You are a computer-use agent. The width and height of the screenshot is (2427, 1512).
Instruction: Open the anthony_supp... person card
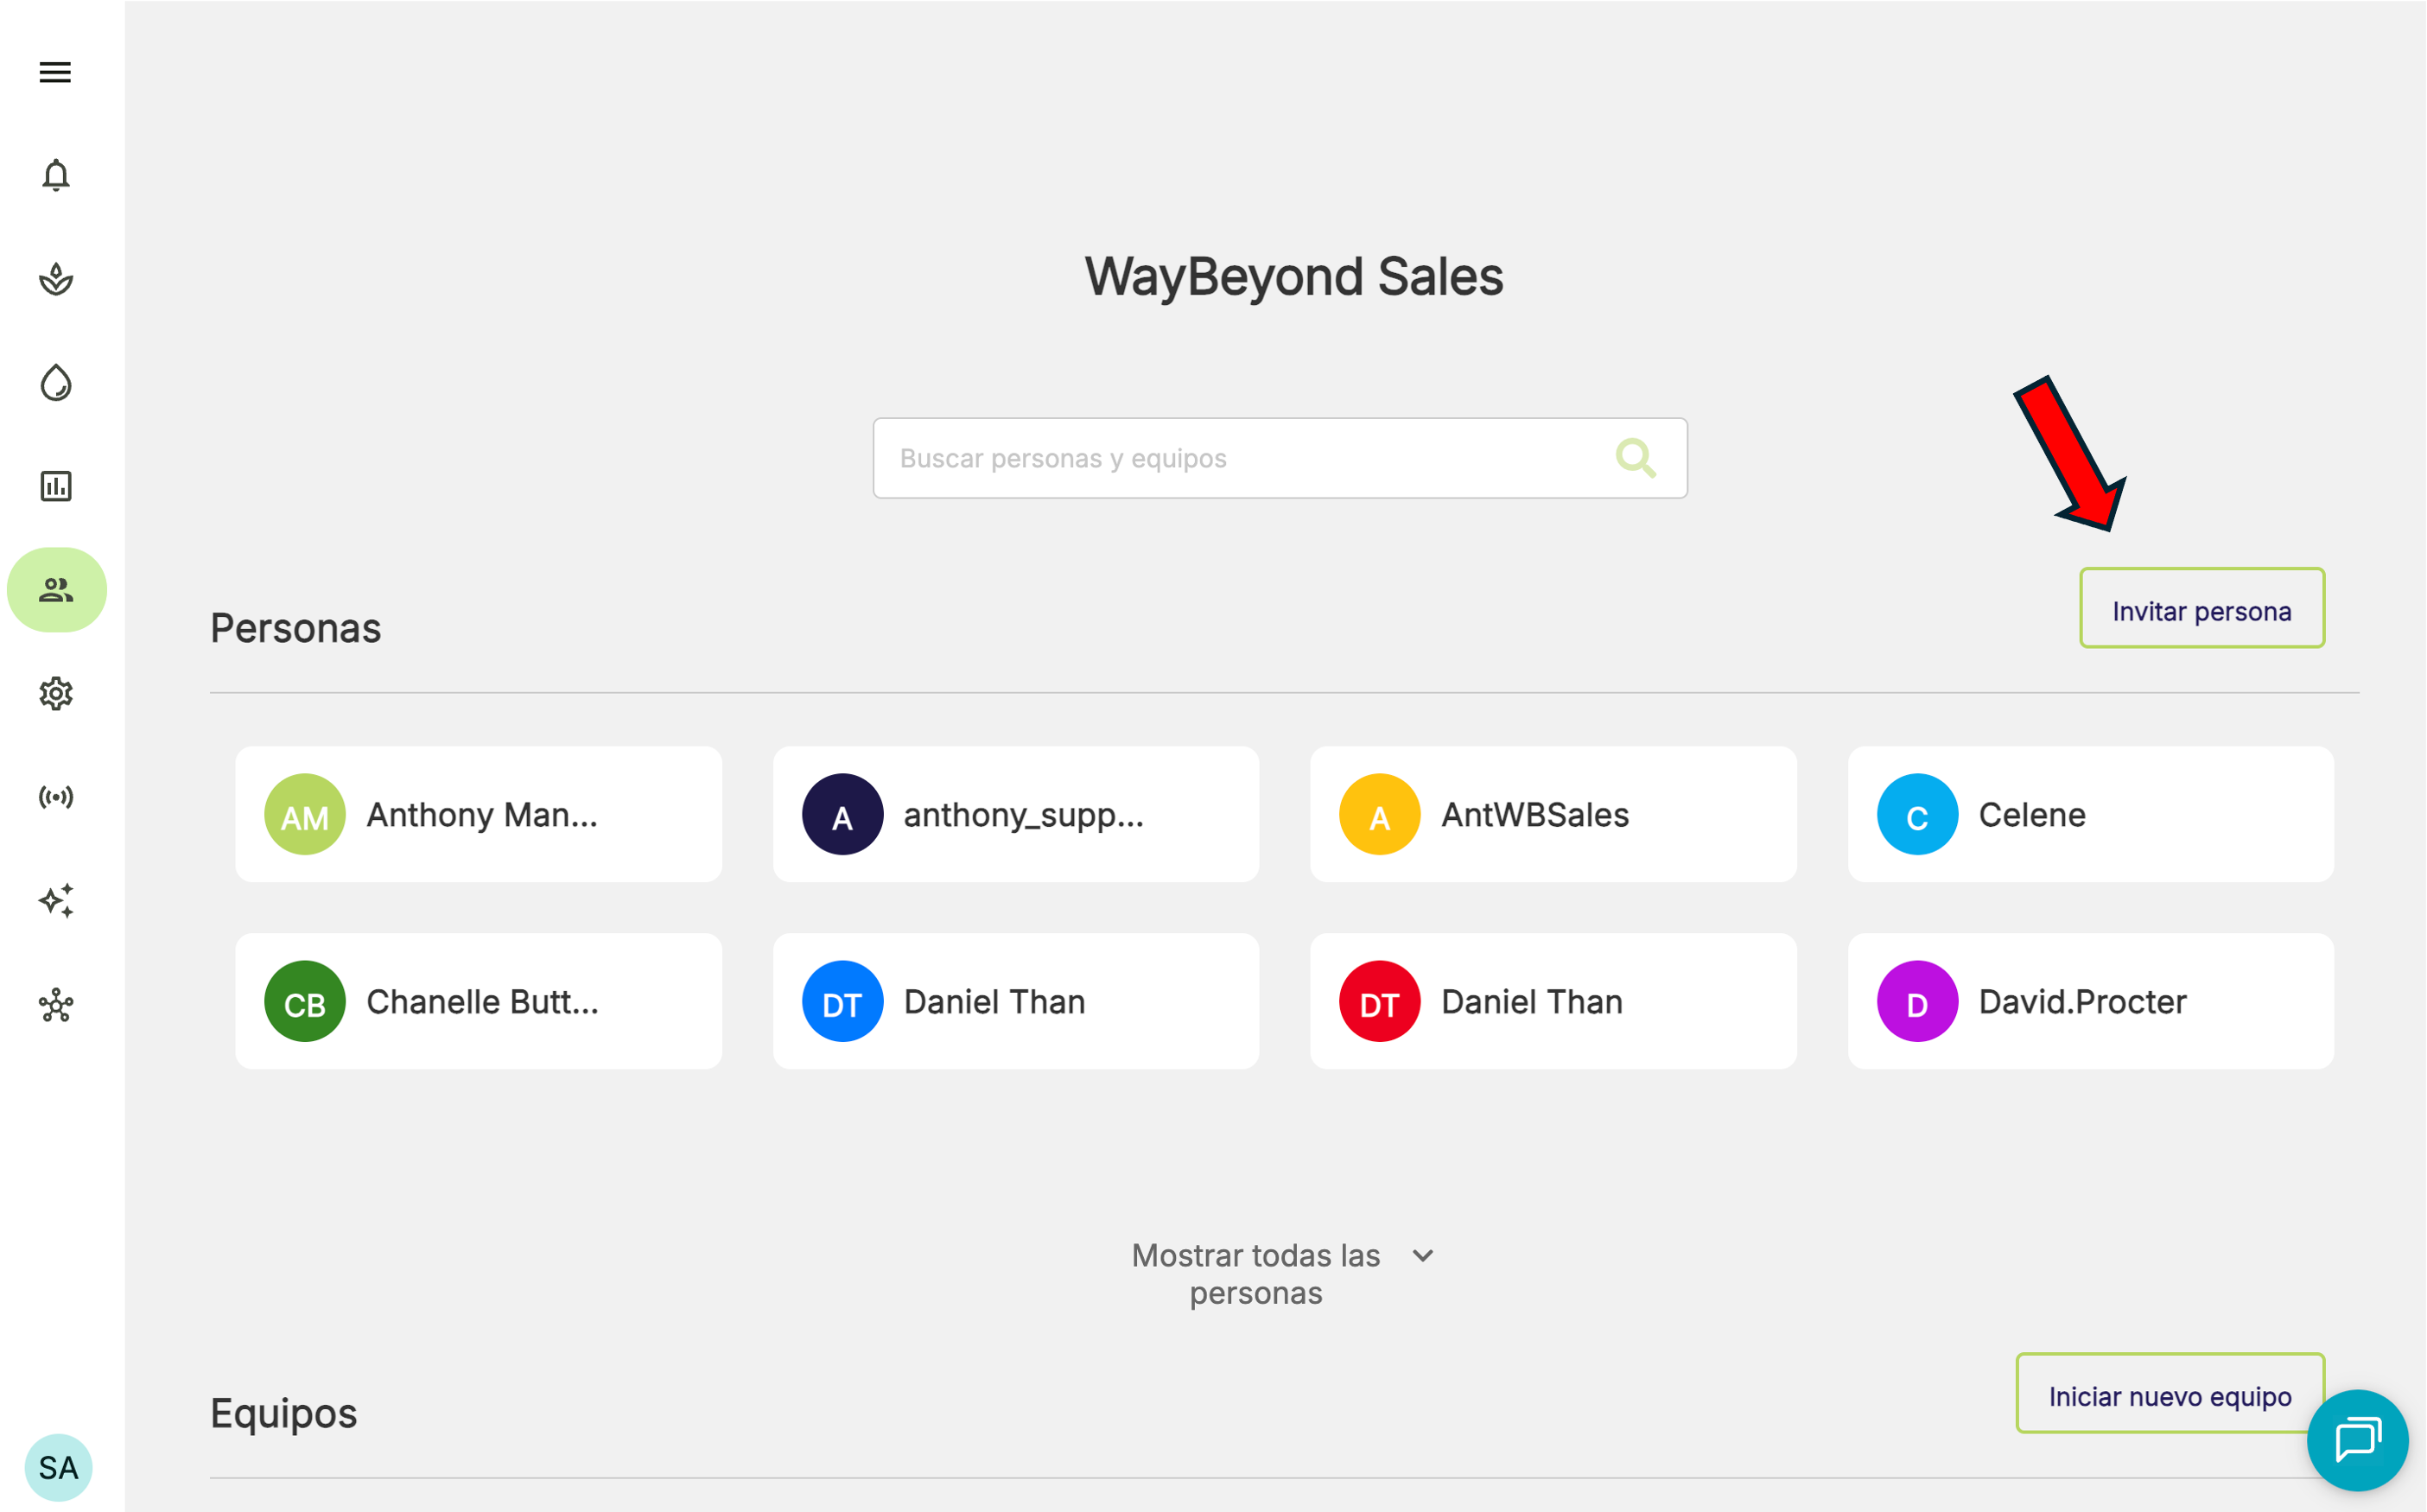click(1016, 814)
